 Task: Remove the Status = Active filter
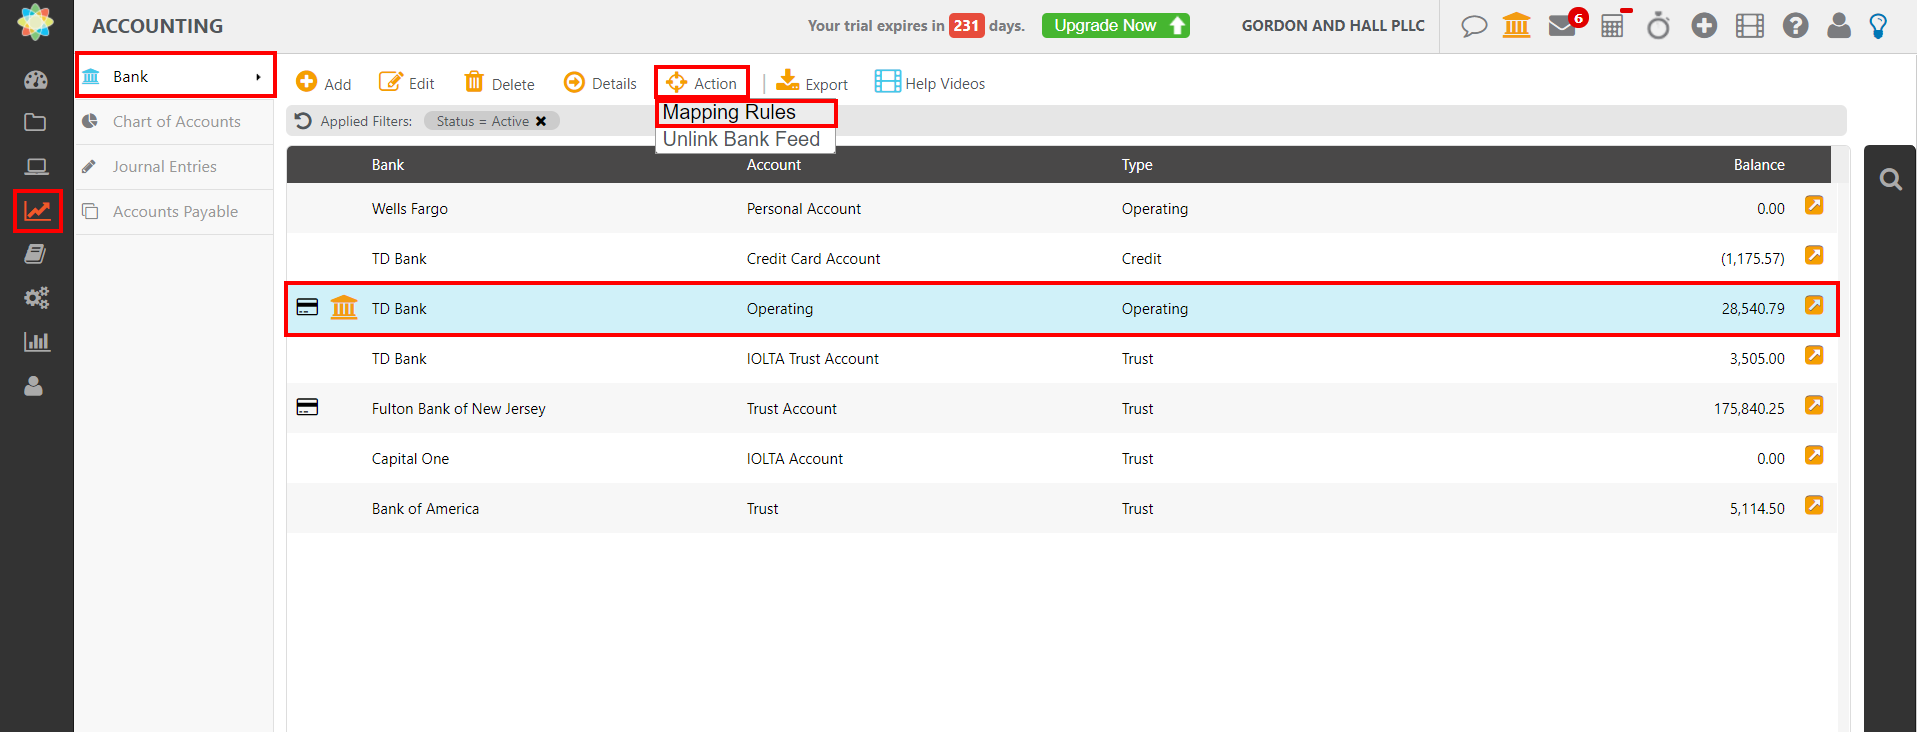pyautogui.click(x=541, y=121)
